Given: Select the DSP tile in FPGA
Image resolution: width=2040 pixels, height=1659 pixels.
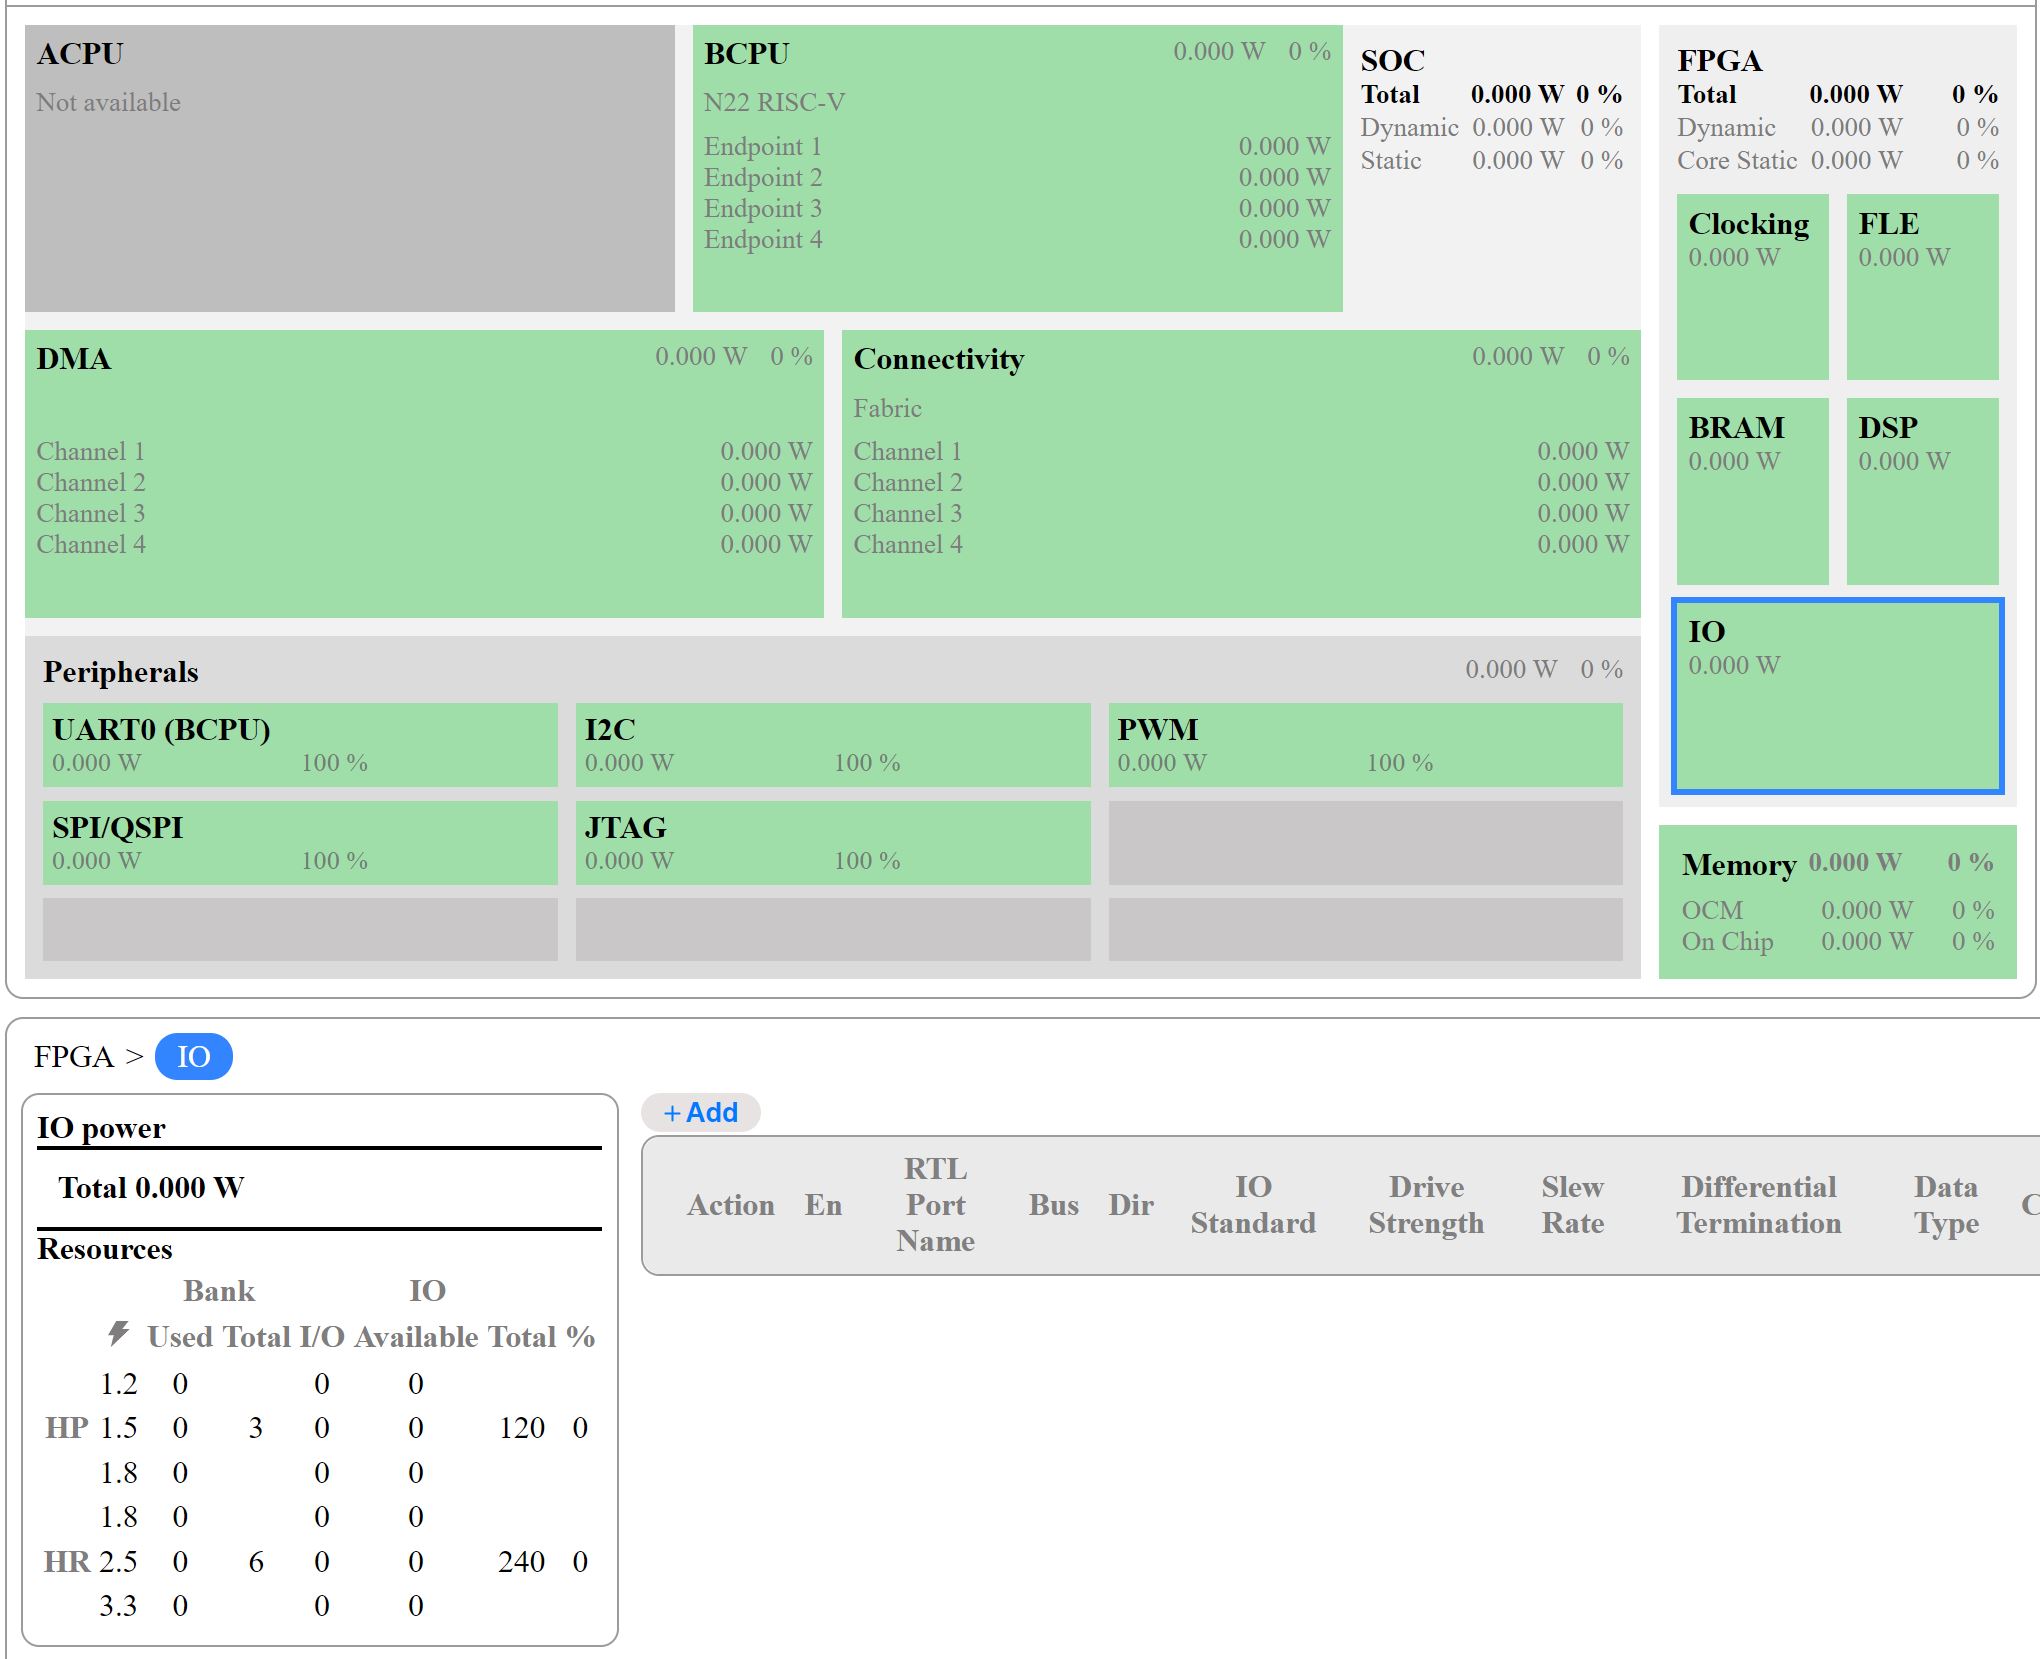Looking at the screenshot, I should (x=1922, y=491).
